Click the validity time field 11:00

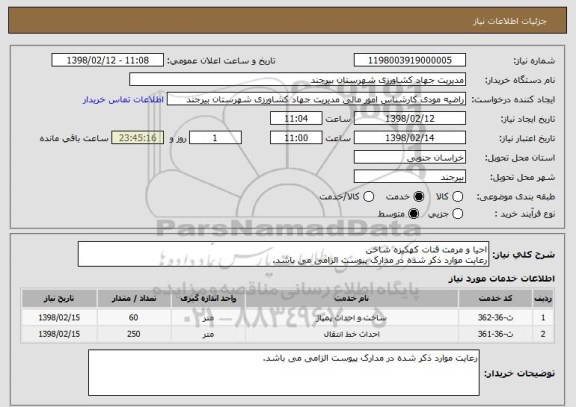tap(296, 138)
